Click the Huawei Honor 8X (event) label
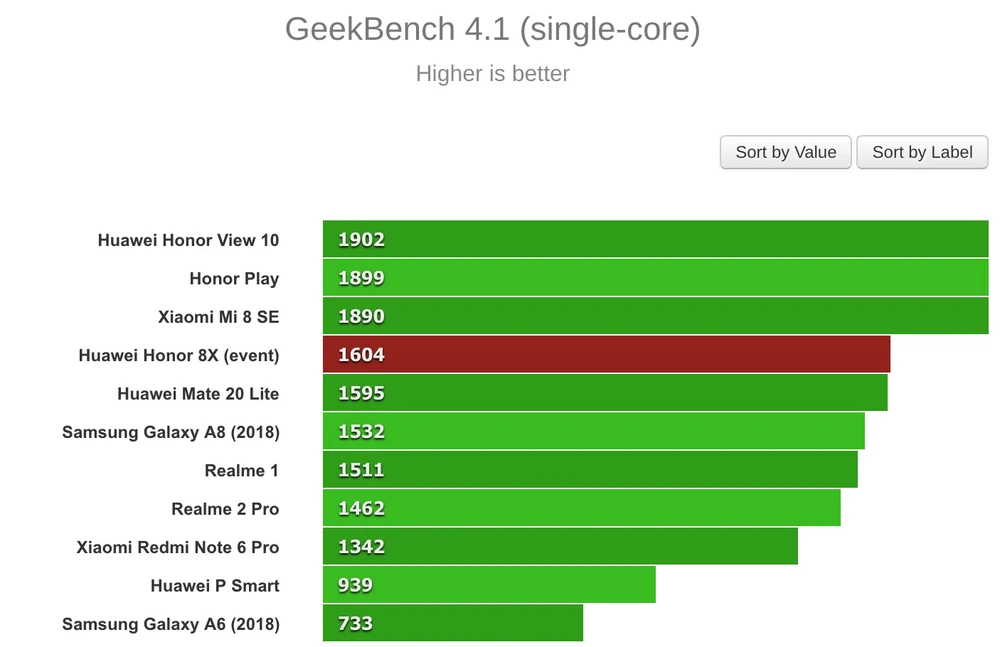The height and width of the screenshot is (647, 1000). click(x=179, y=355)
